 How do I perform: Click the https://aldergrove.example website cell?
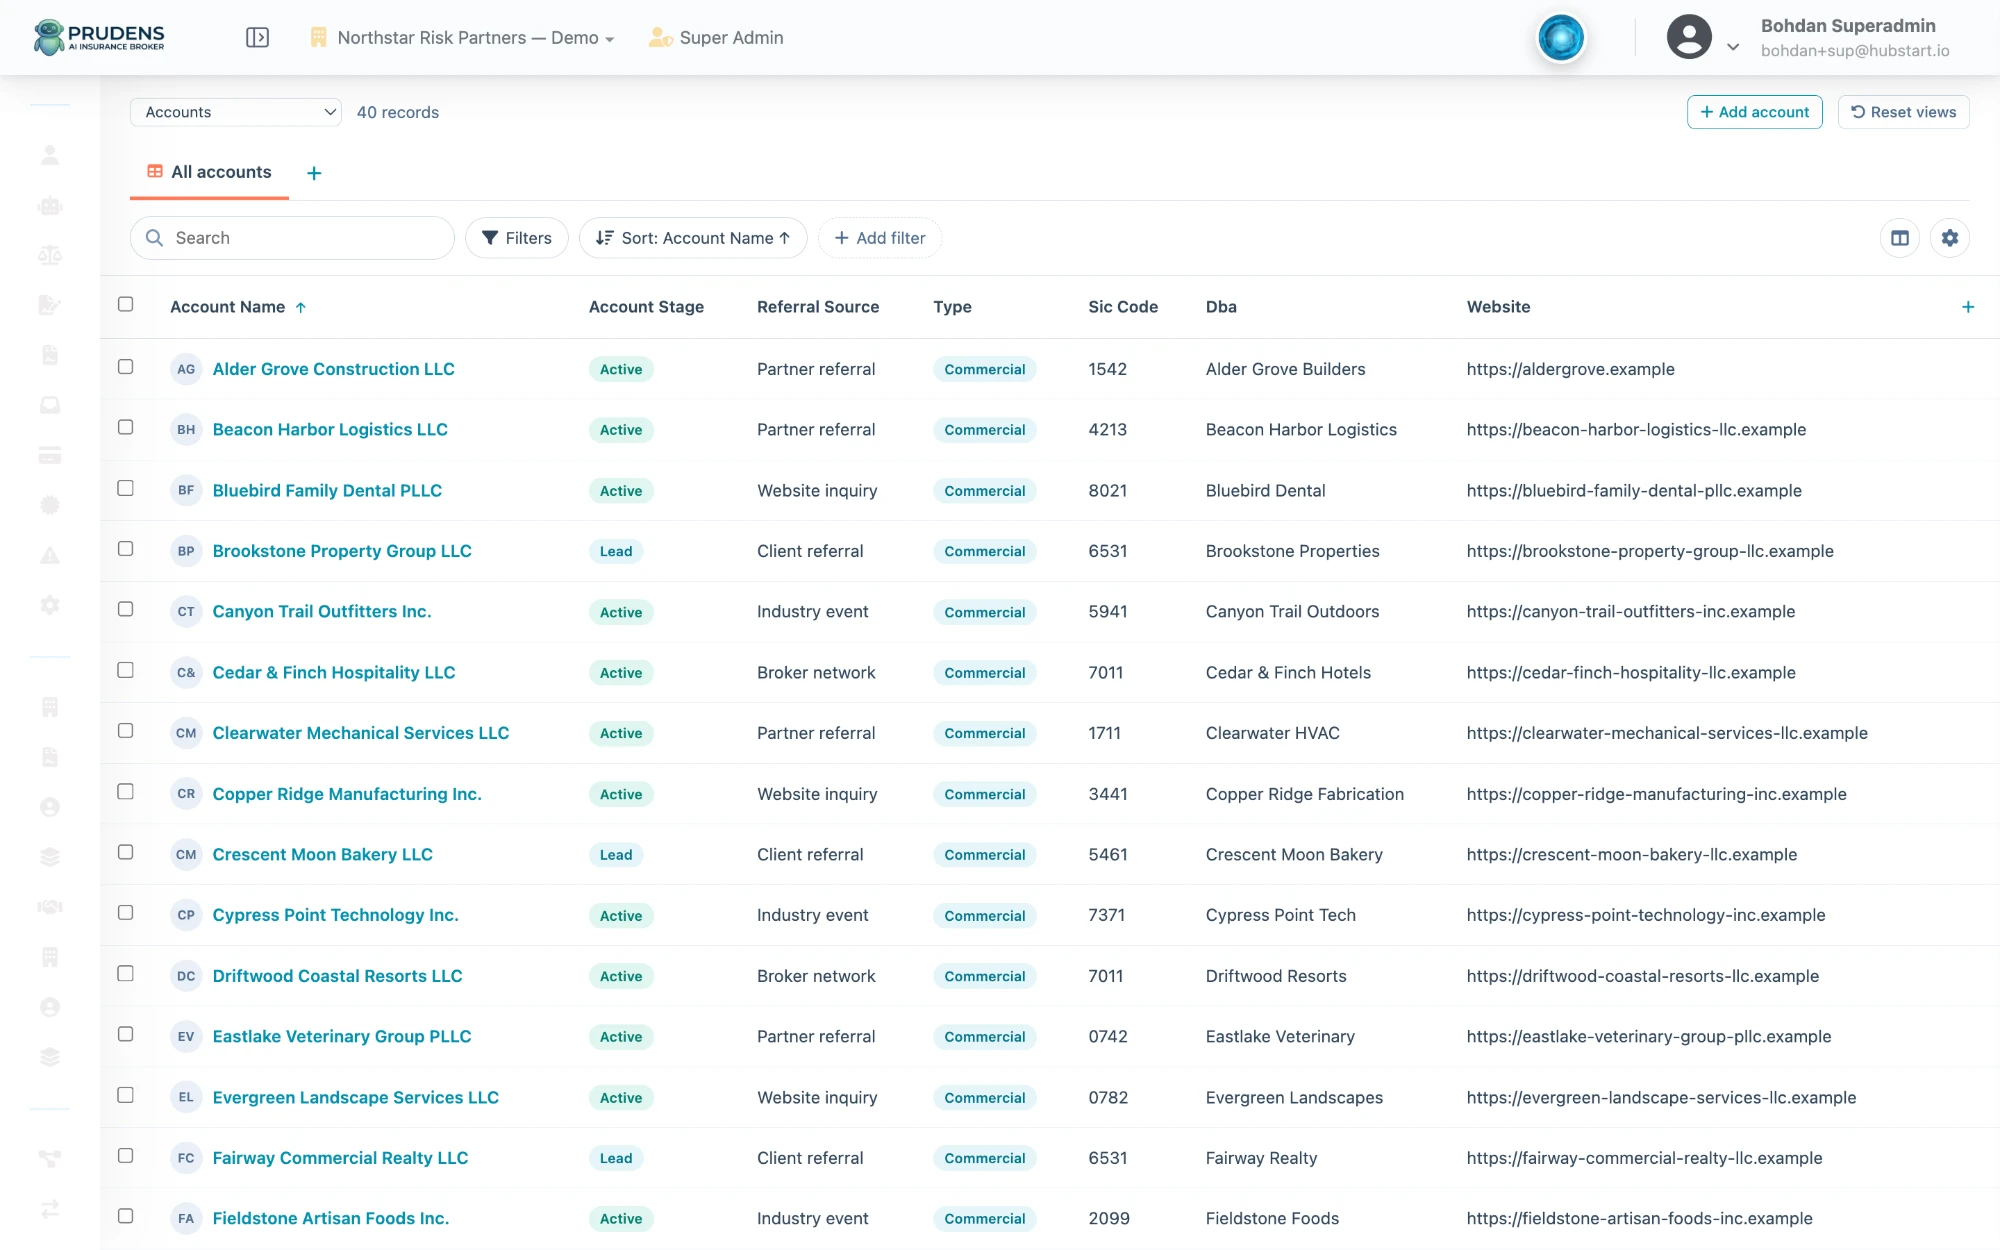(1571, 369)
